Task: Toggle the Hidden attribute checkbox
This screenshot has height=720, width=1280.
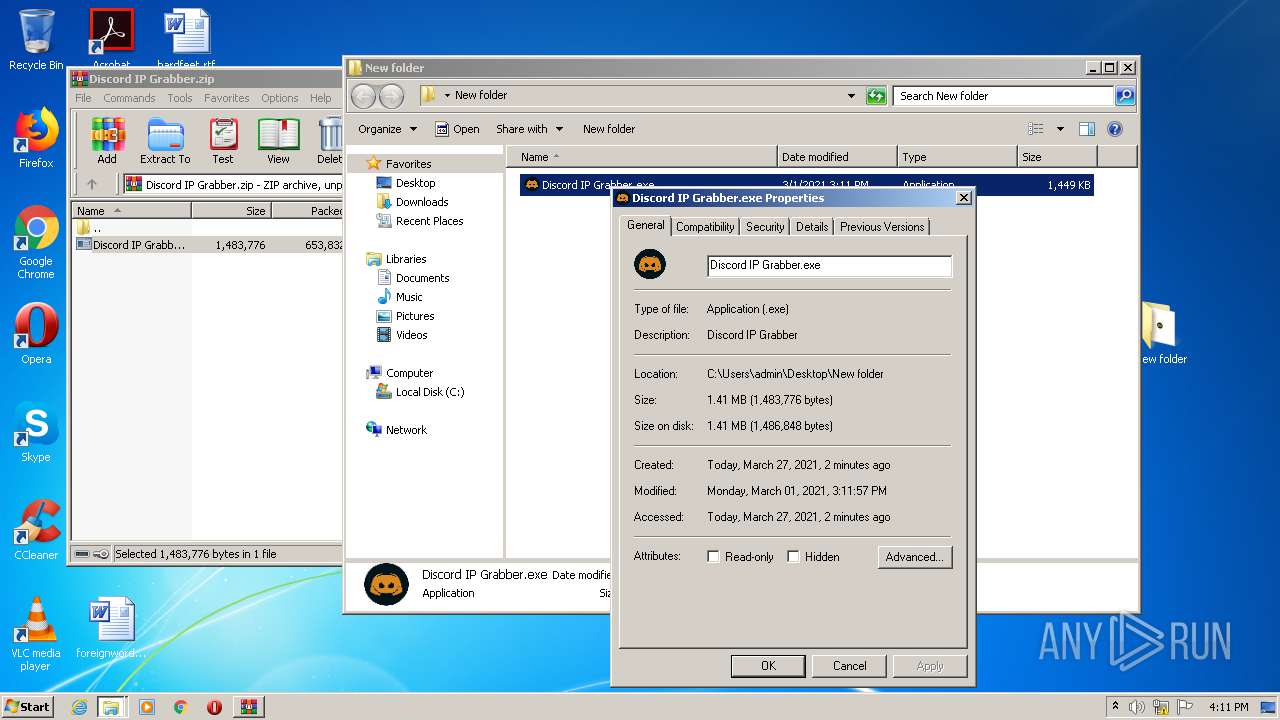Action: pyautogui.click(x=793, y=557)
